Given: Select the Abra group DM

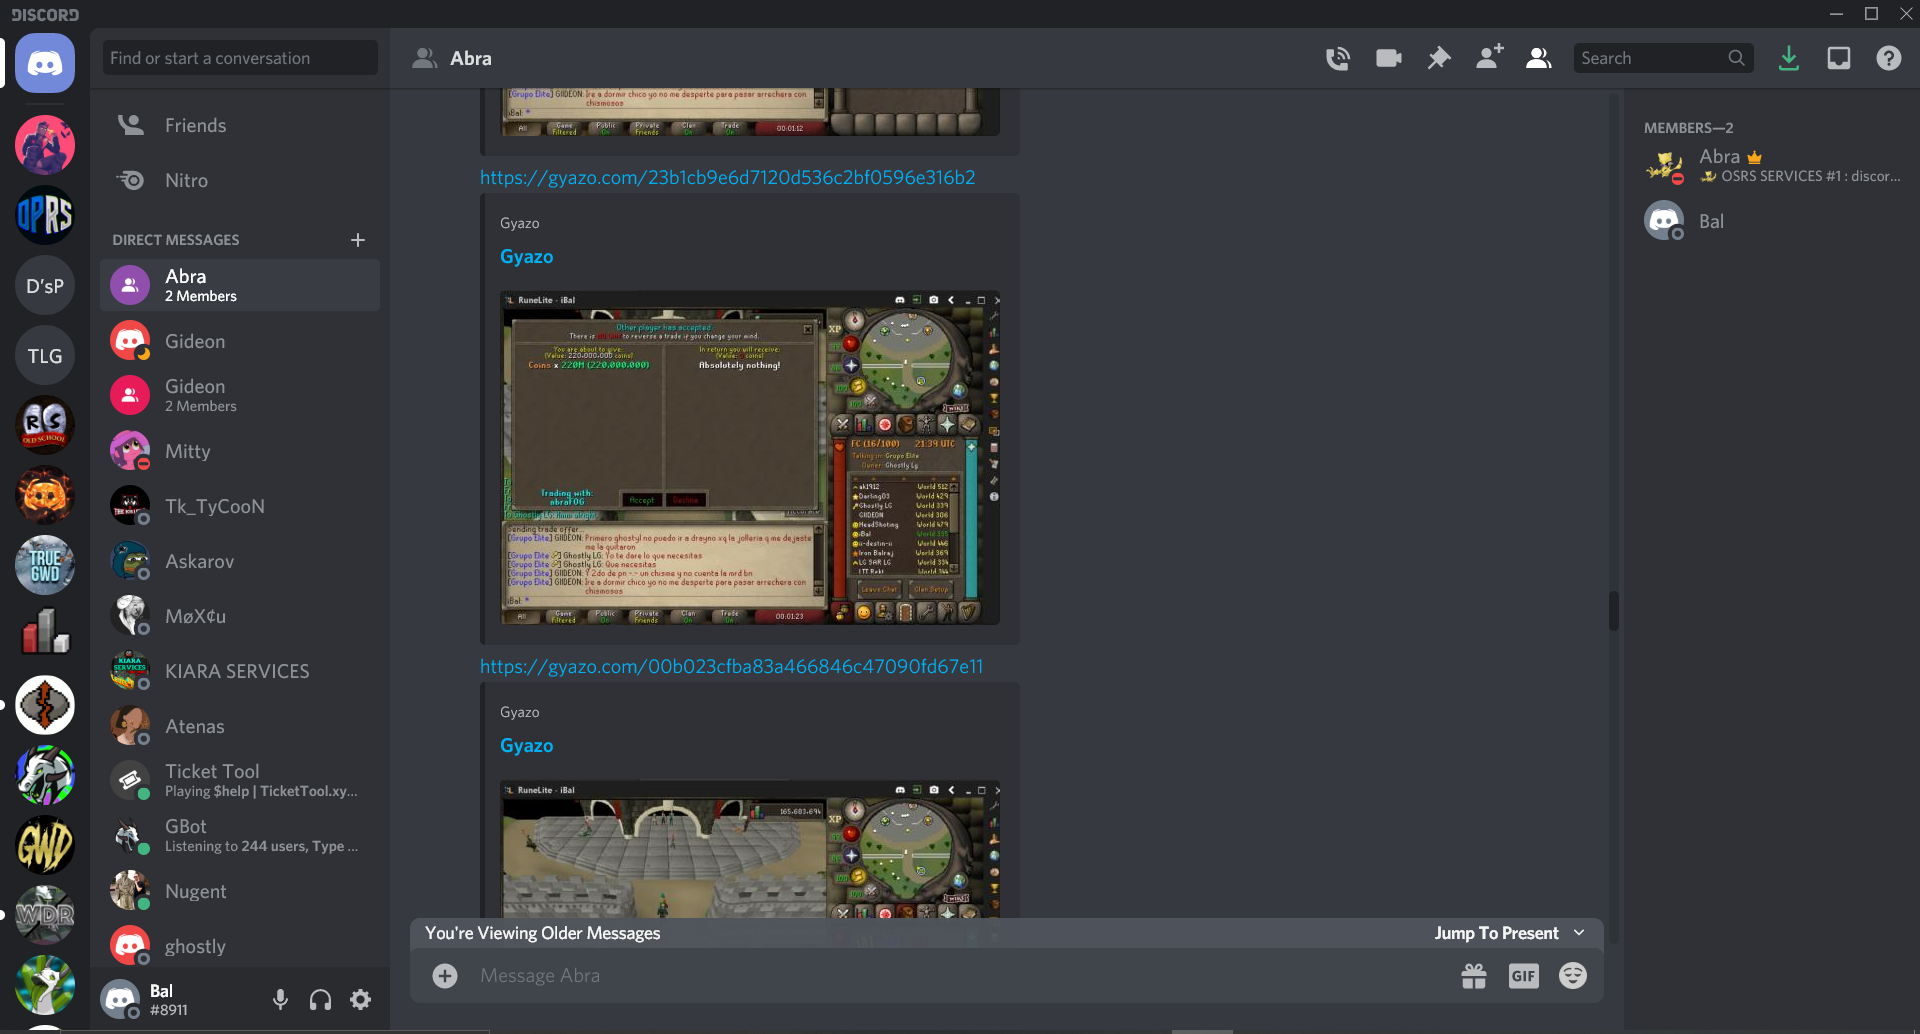Looking at the screenshot, I should pyautogui.click(x=240, y=285).
